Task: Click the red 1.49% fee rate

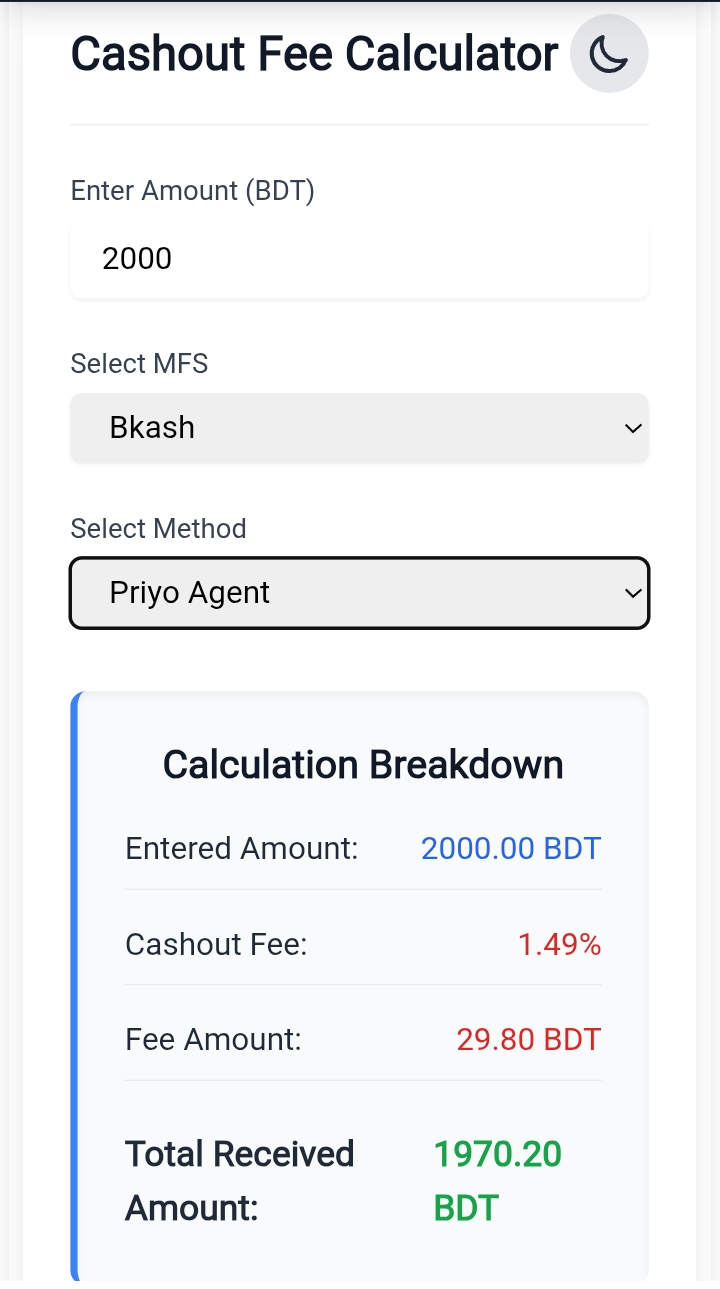Action: point(559,944)
